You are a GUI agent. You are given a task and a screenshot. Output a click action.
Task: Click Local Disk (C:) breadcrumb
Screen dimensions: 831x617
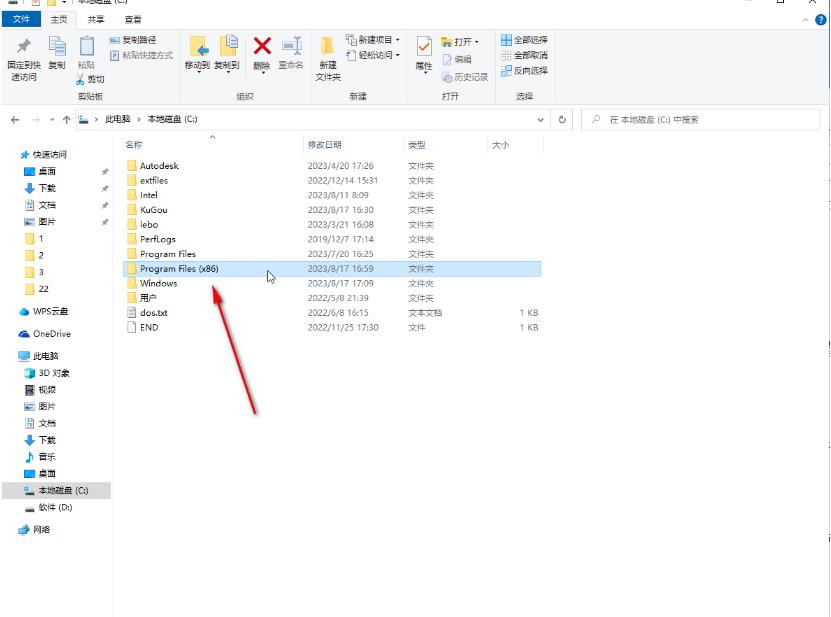[172, 119]
